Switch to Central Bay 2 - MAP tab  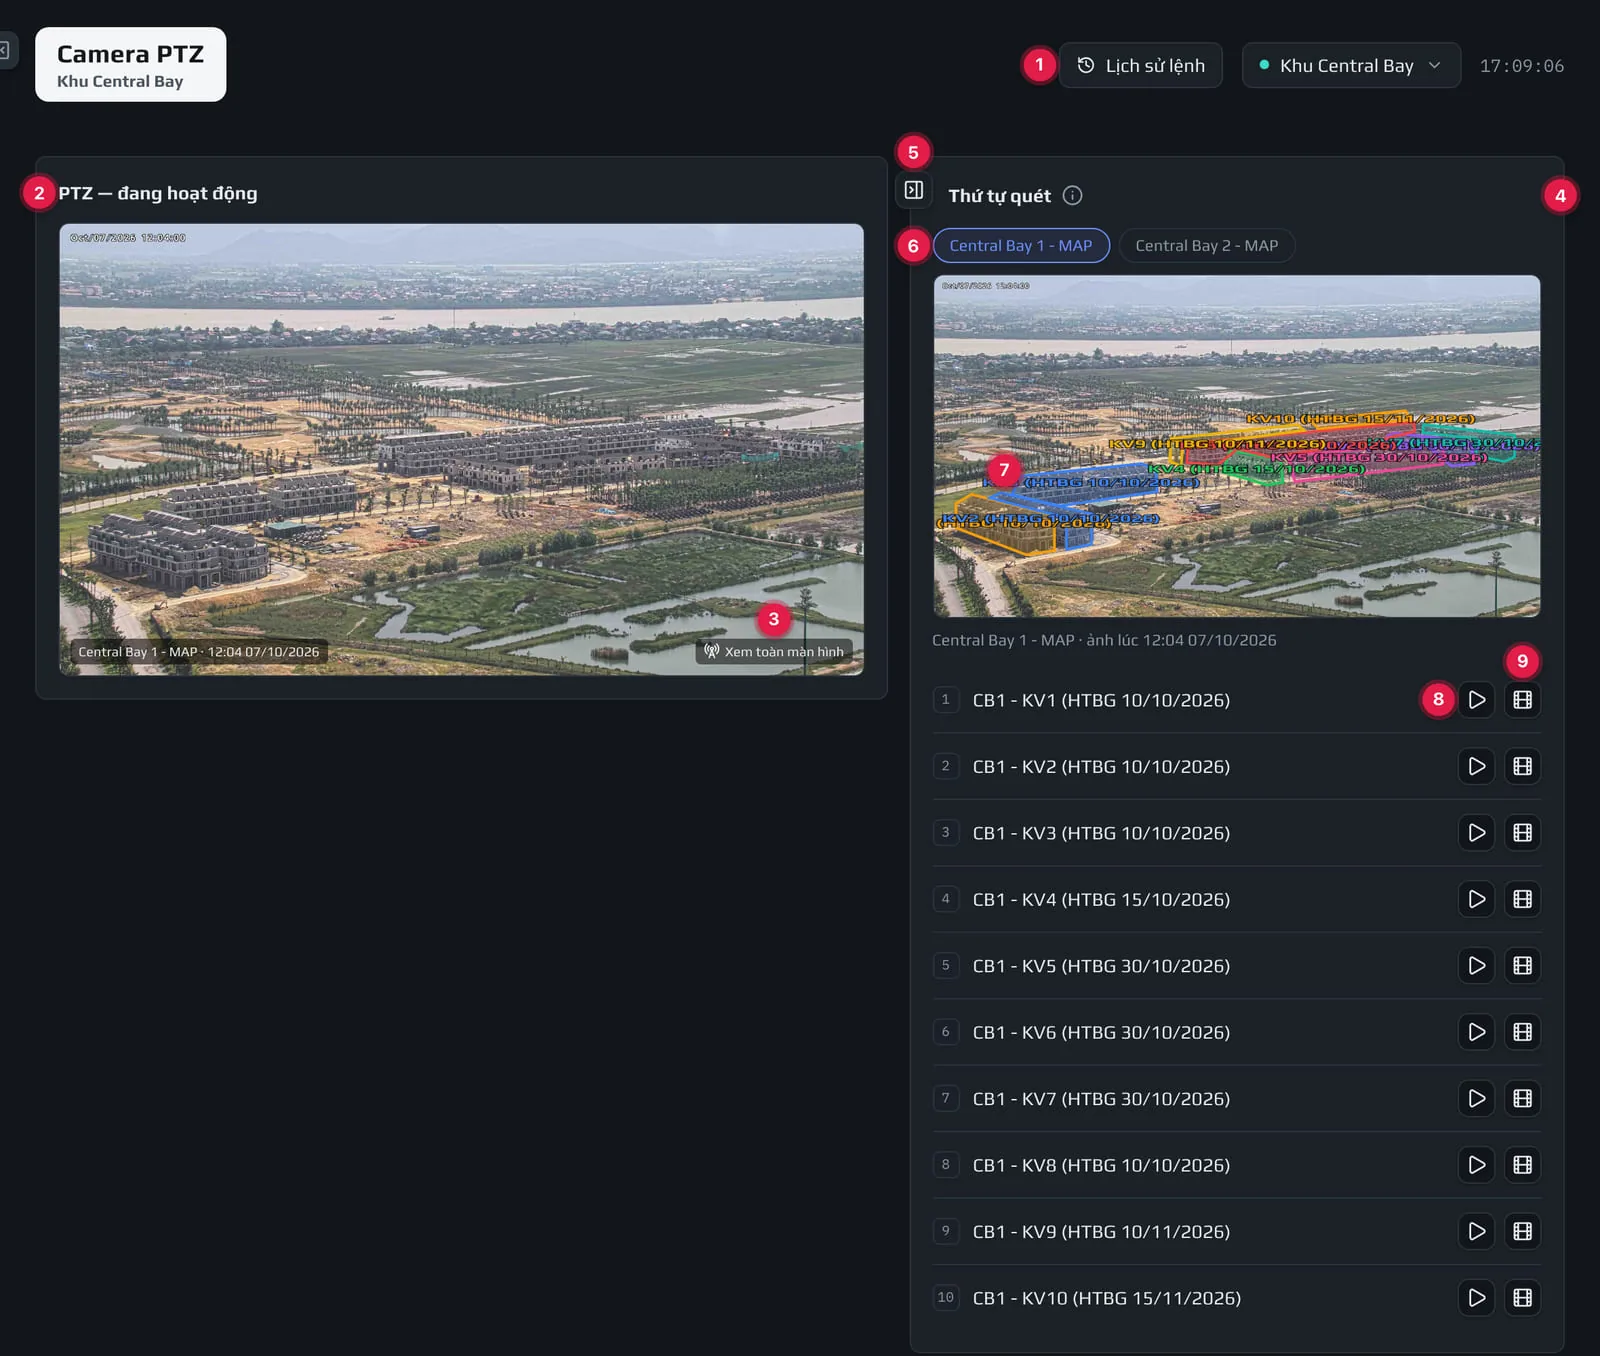1207,246
